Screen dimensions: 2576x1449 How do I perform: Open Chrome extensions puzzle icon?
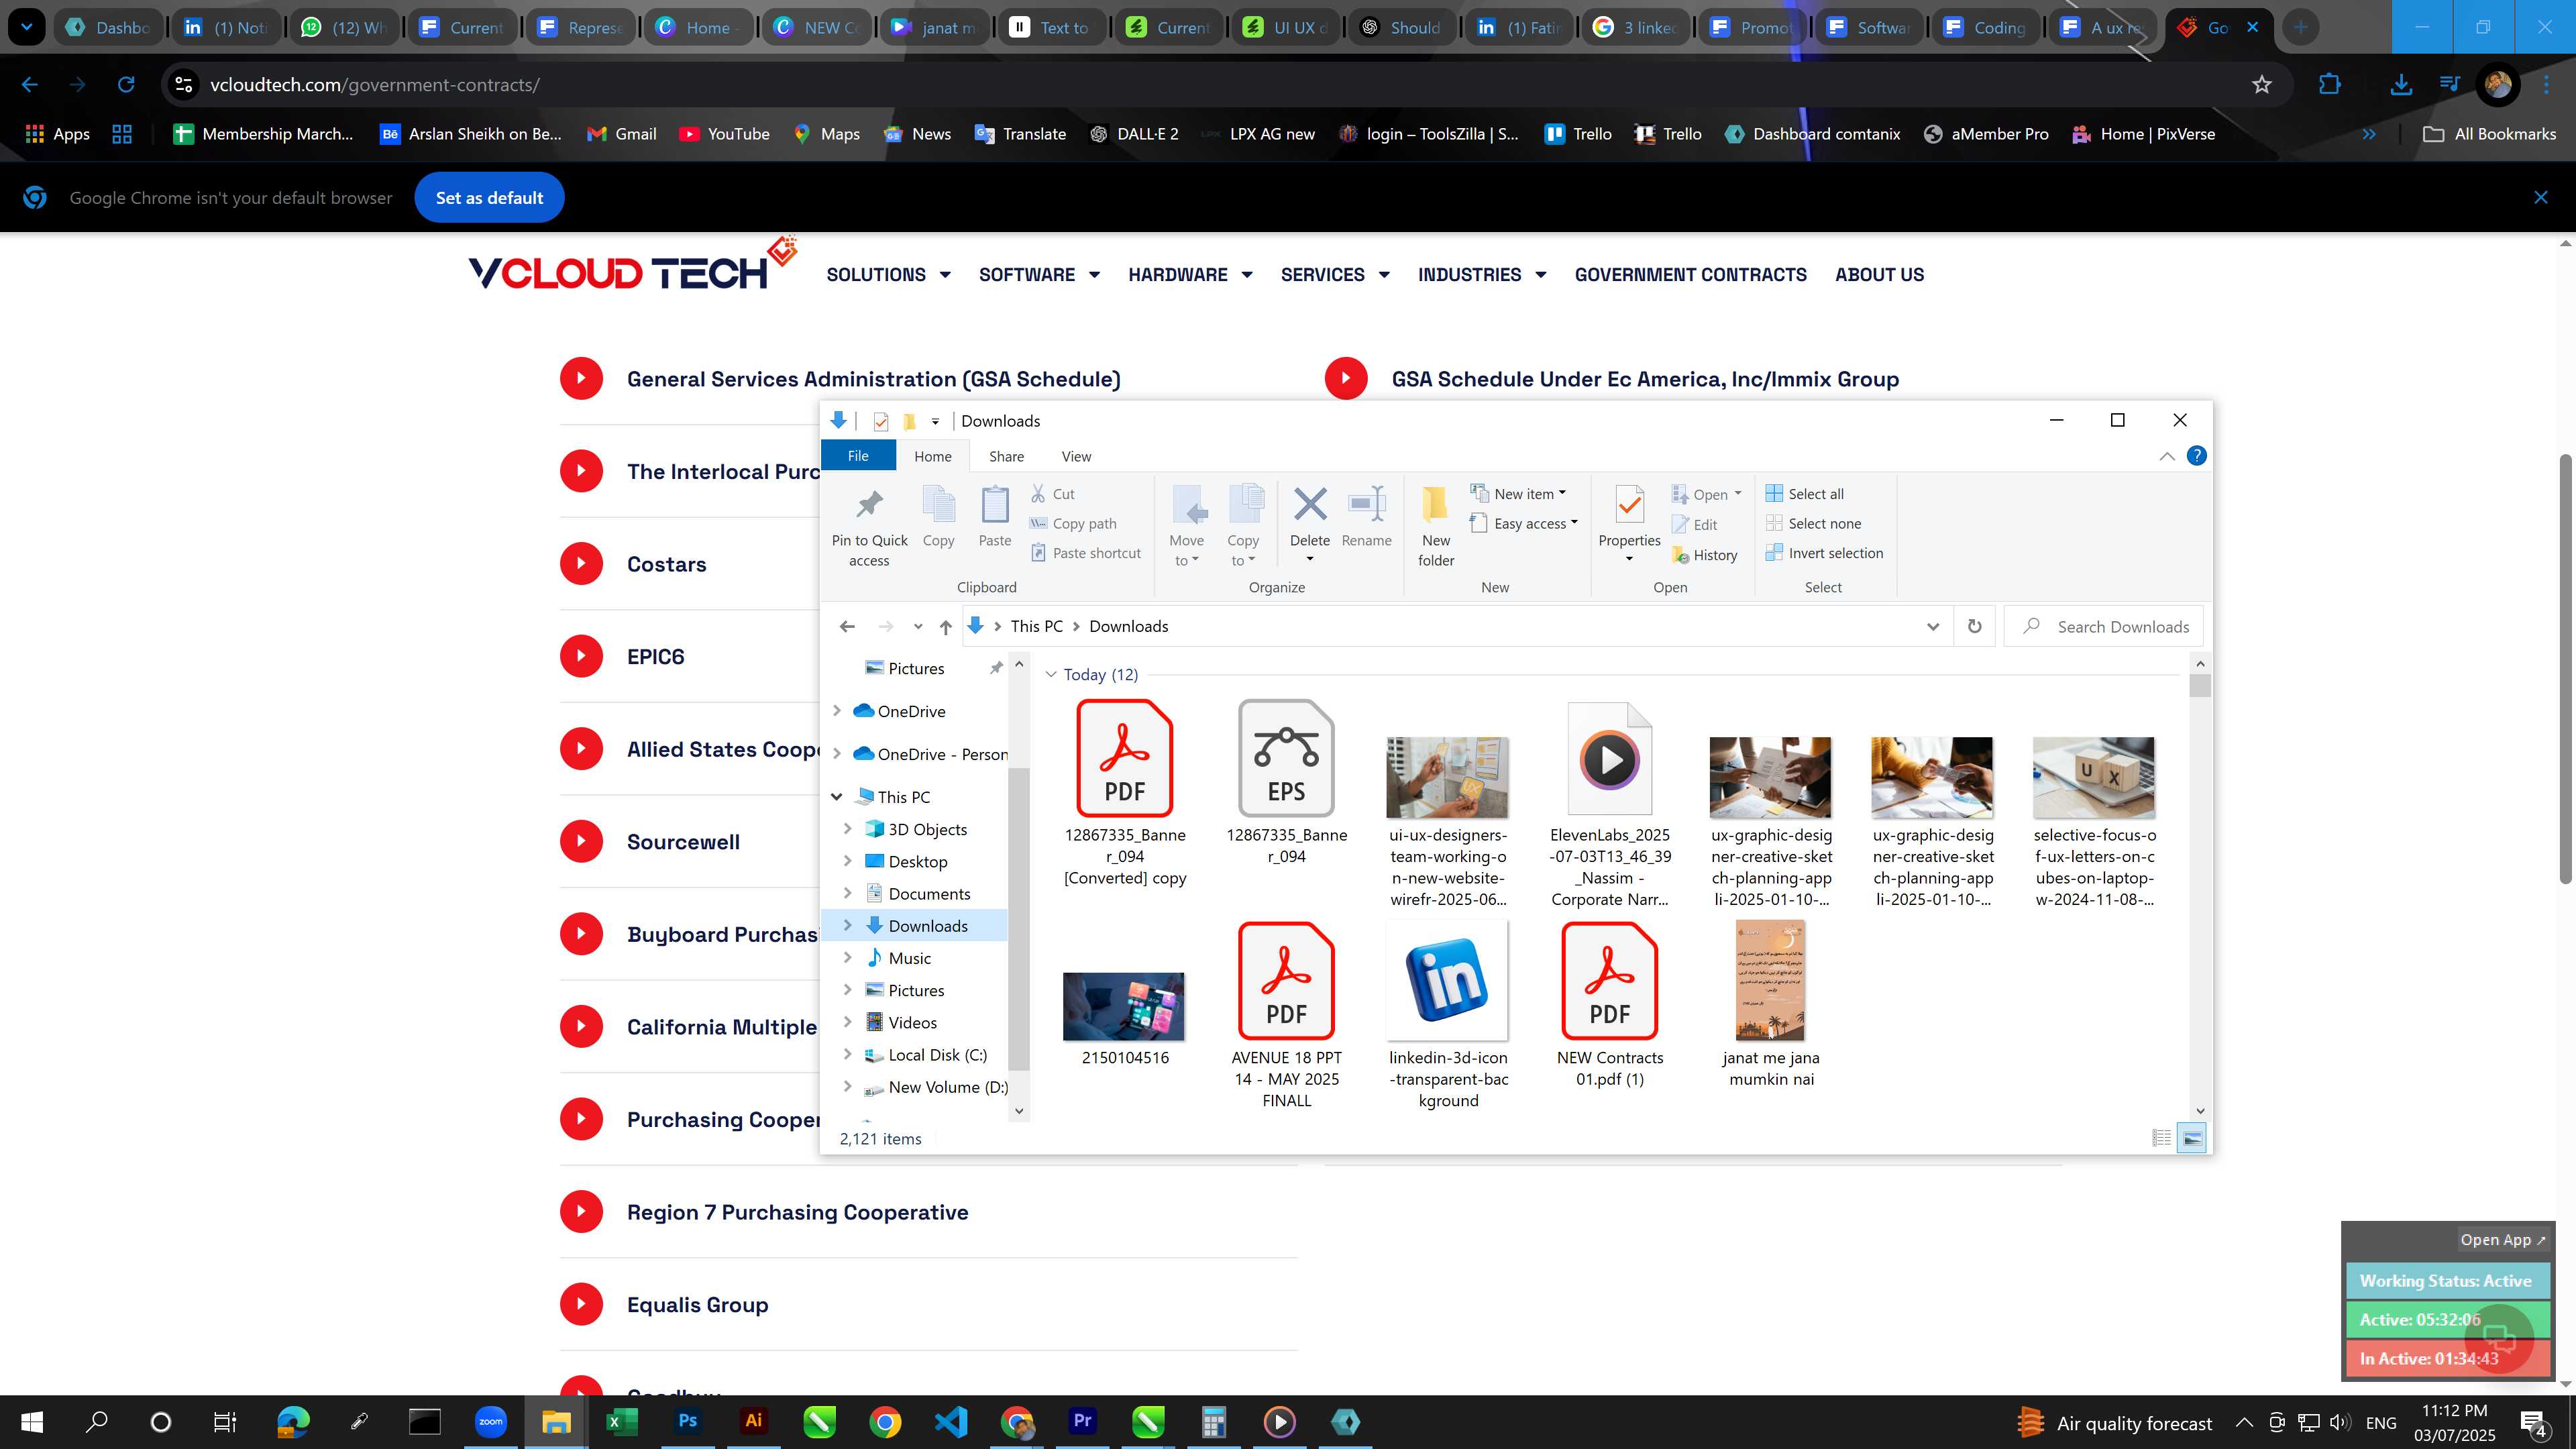click(2330, 85)
